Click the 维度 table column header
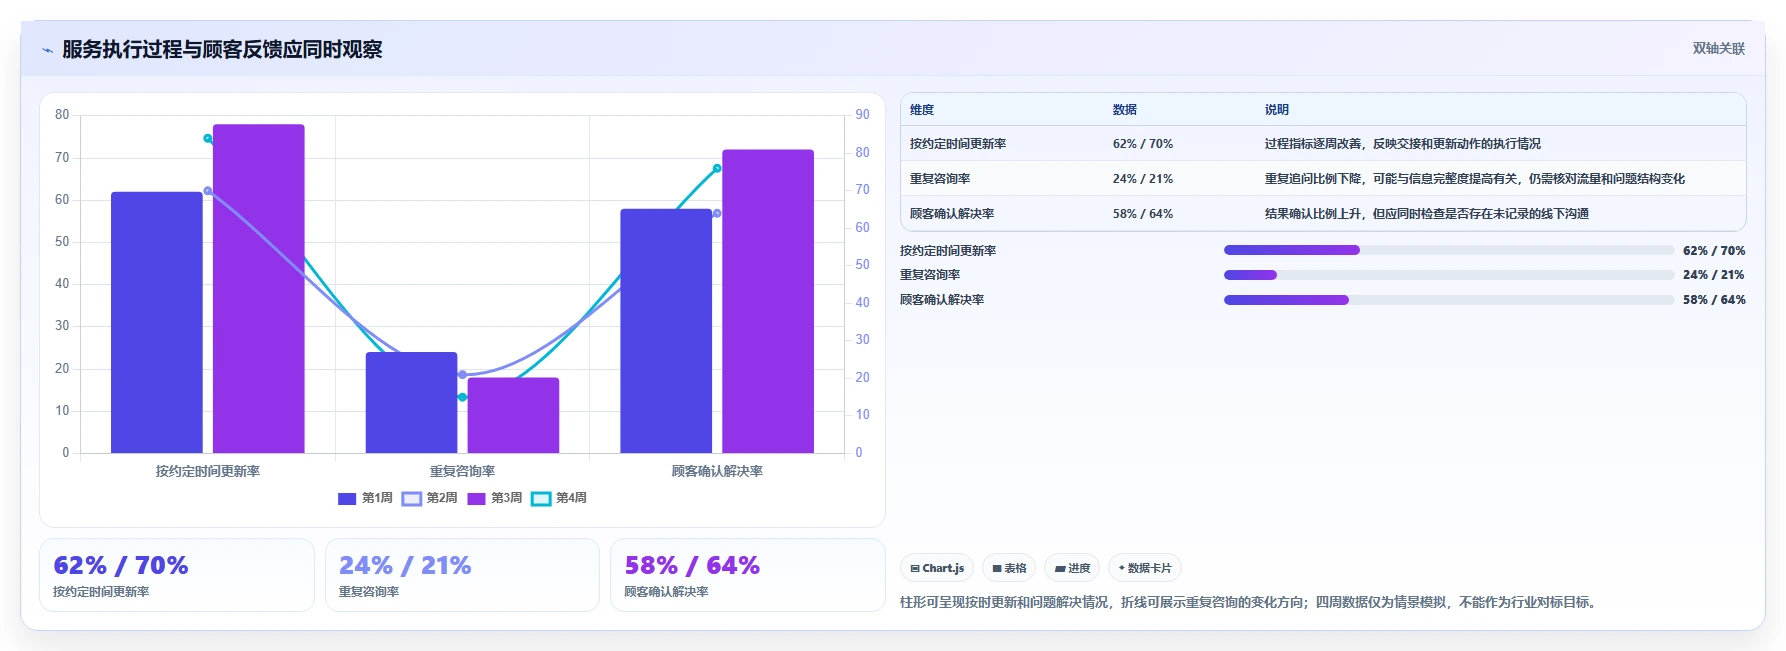The height and width of the screenshot is (651, 1786). [922, 110]
